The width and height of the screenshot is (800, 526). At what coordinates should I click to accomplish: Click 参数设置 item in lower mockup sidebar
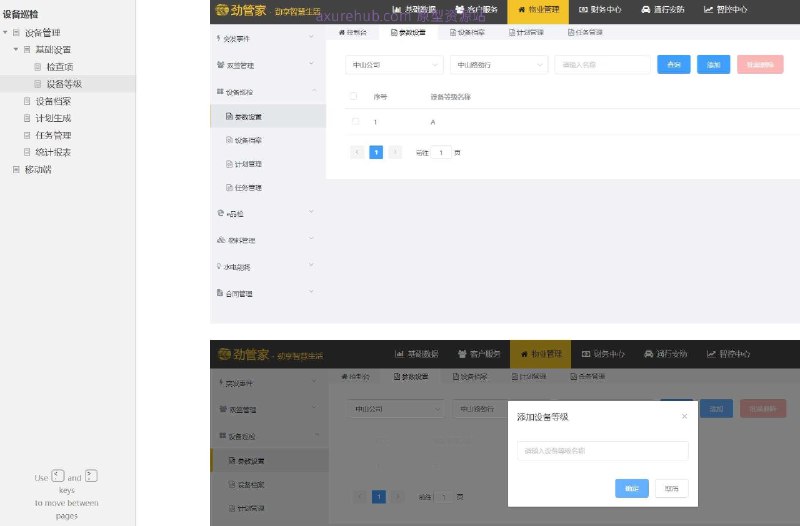click(269, 461)
